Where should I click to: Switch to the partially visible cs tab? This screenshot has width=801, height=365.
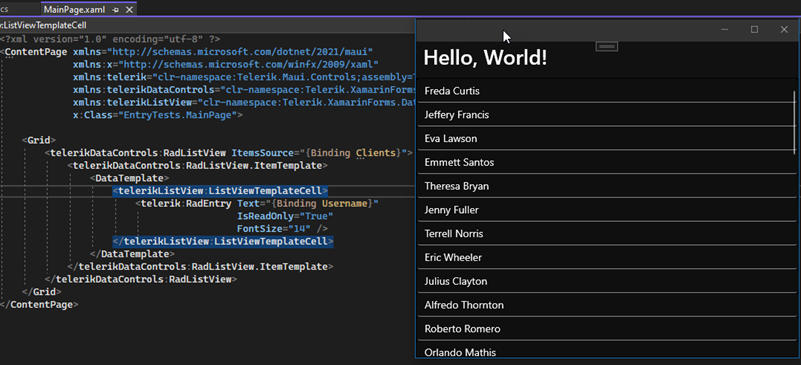[x=4, y=9]
